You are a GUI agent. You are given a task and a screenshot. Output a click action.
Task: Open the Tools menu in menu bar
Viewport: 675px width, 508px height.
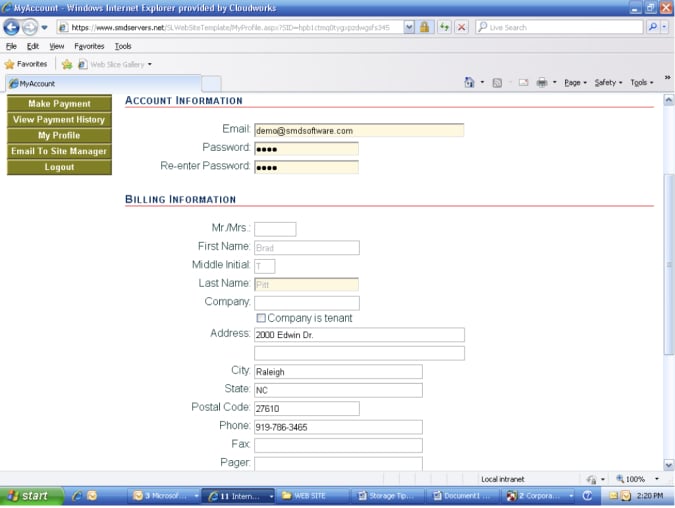pyautogui.click(x=123, y=46)
